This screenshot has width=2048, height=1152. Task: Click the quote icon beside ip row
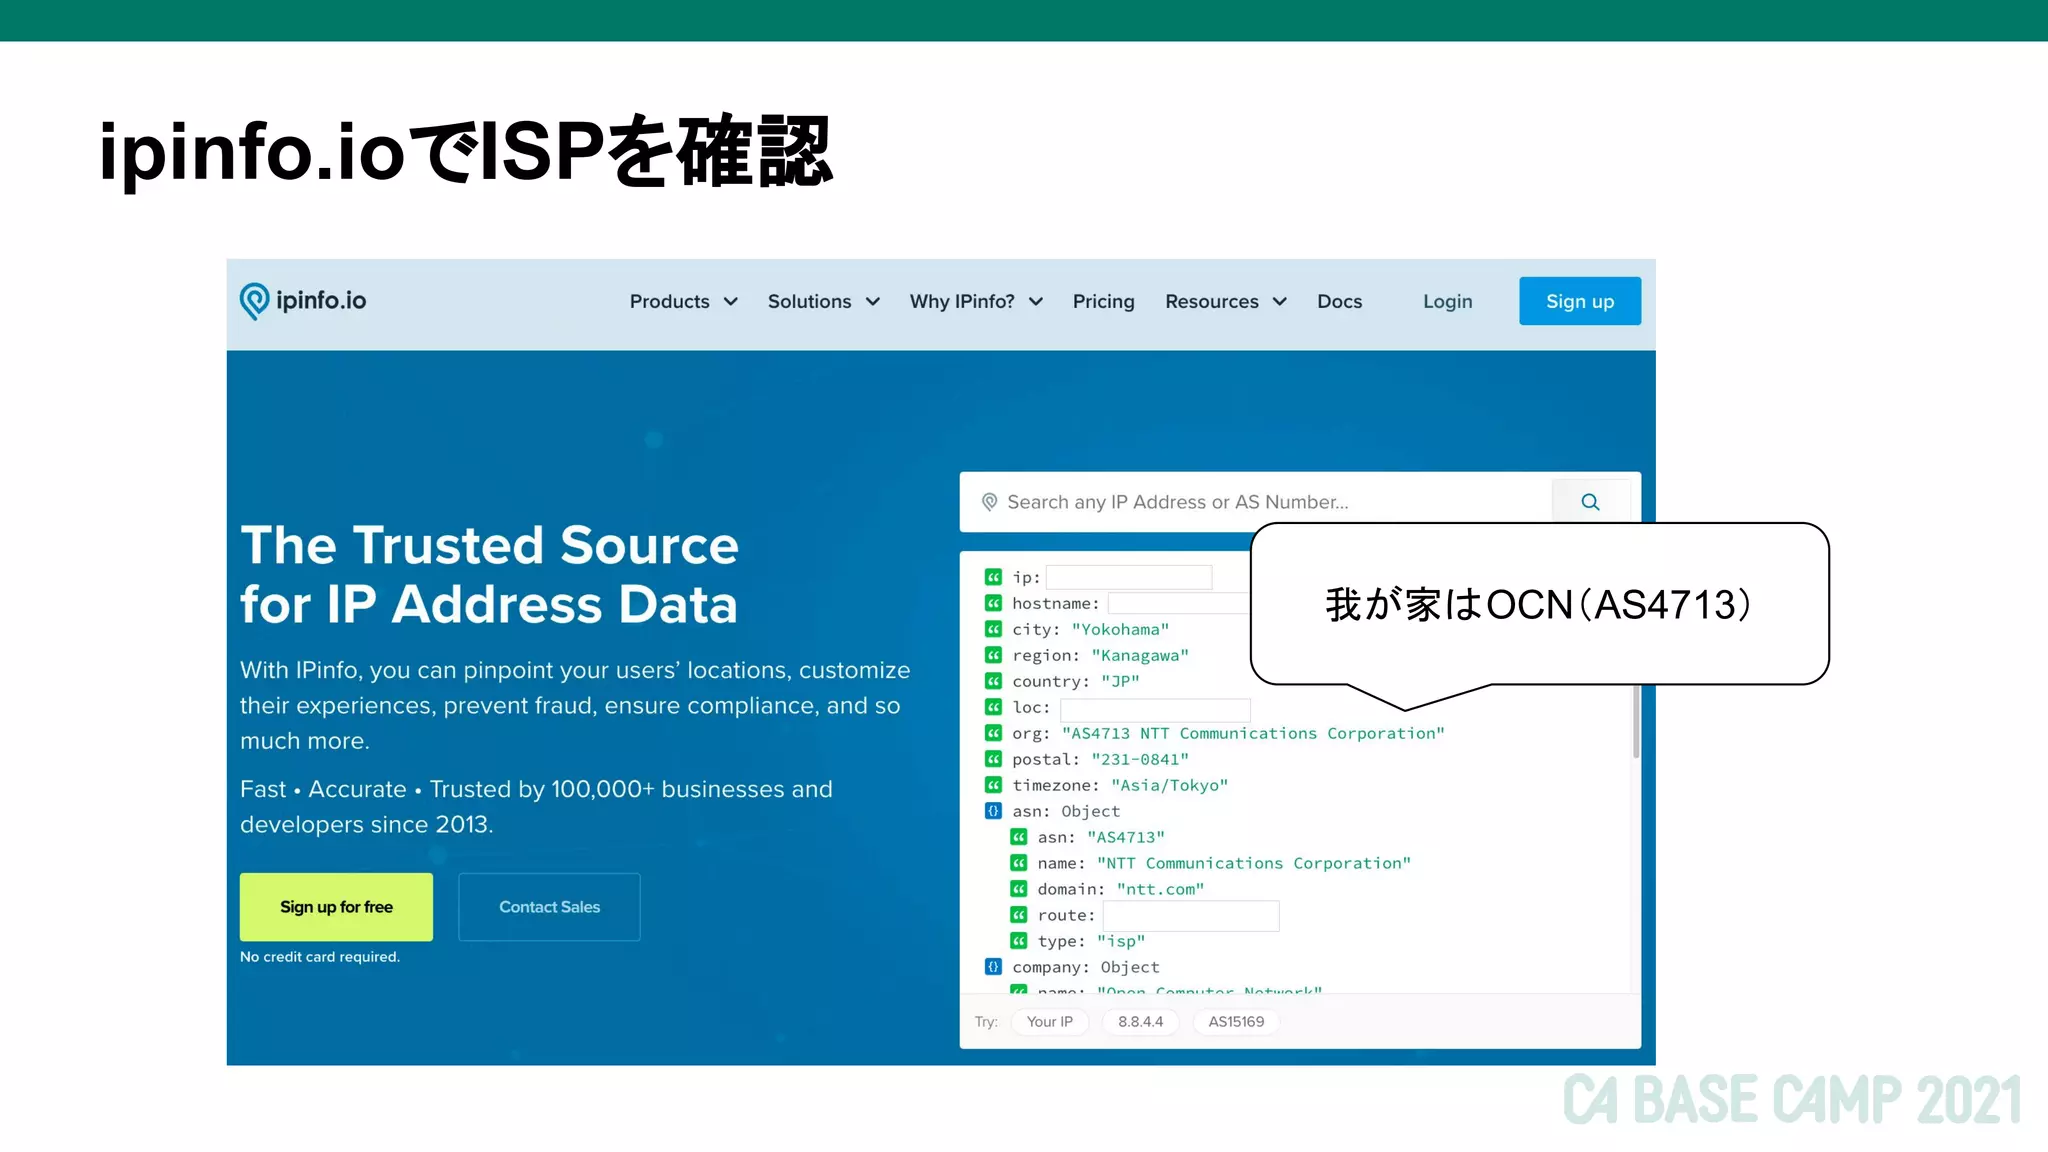click(x=993, y=577)
